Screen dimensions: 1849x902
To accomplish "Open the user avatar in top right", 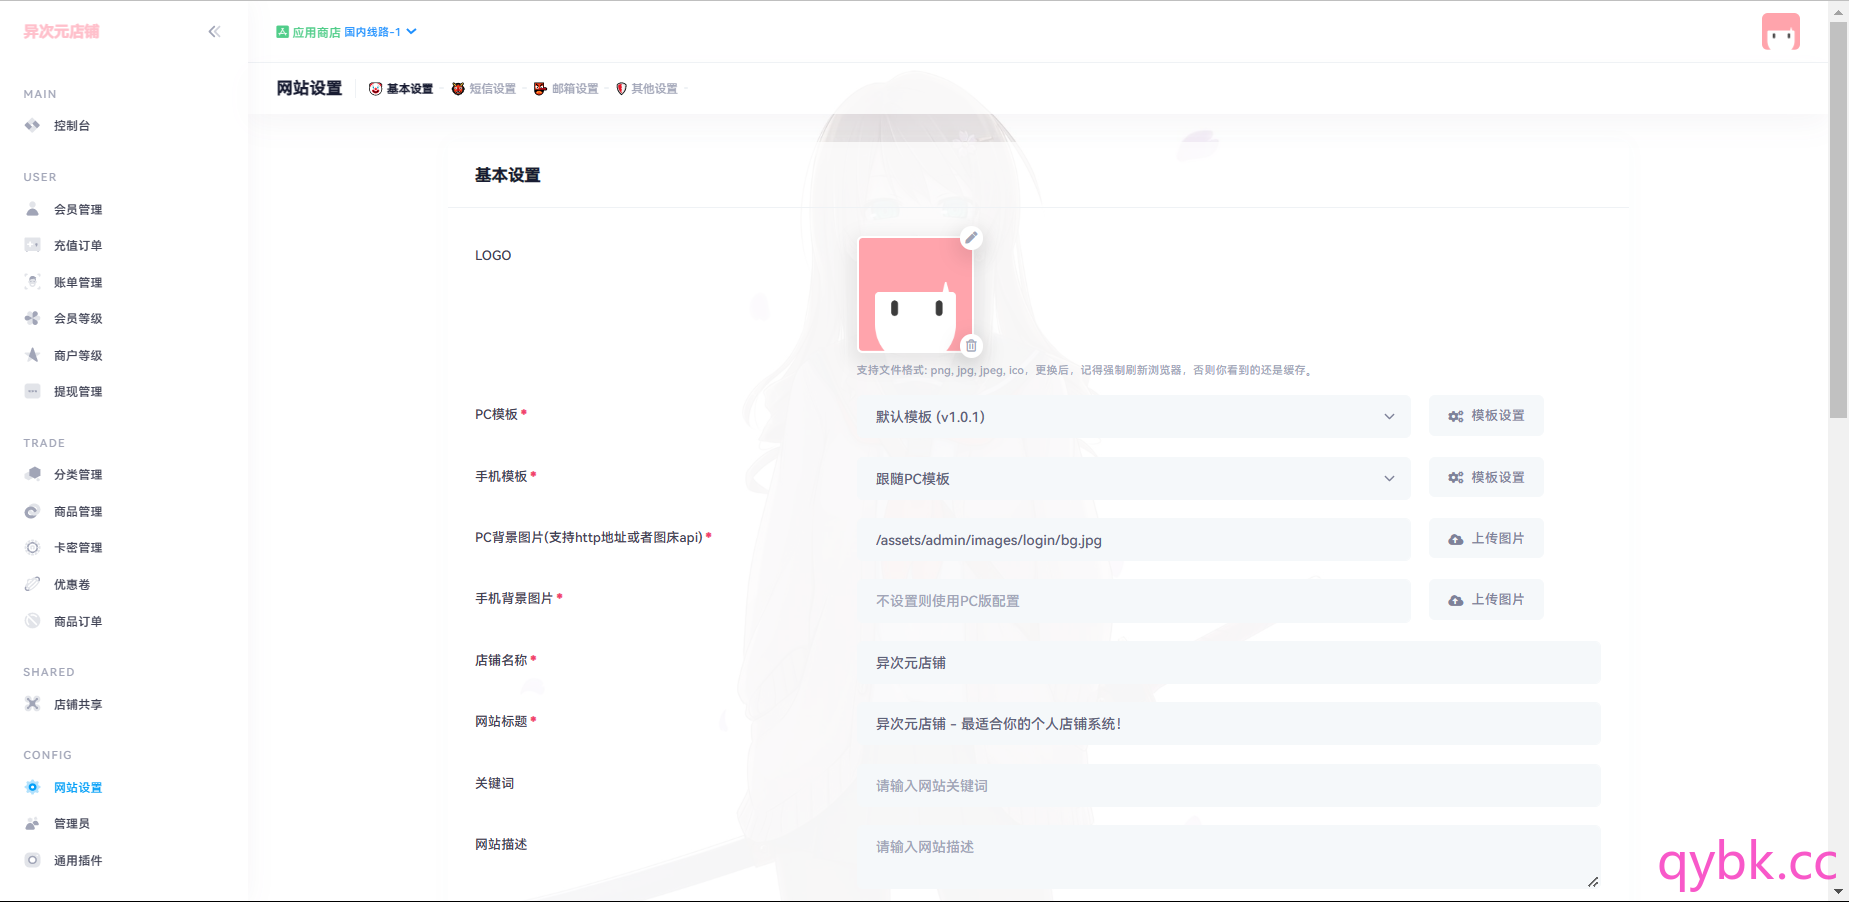I will 1780,32.
